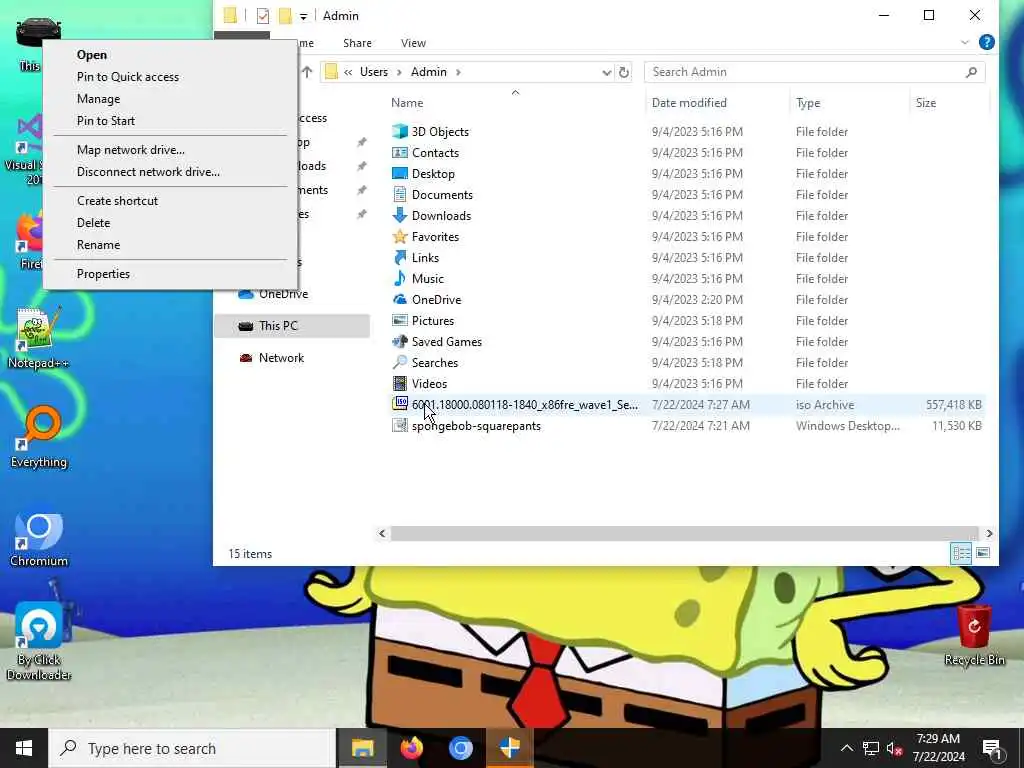1024x768 pixels.
Task: Click Properties in the context menu
Action: tap(171, 274)
